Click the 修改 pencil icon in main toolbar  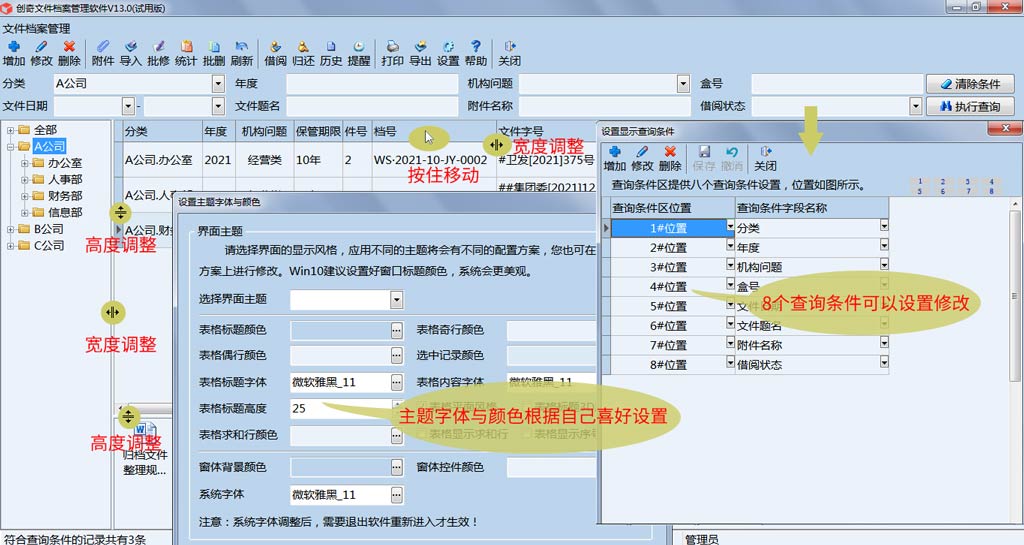[x=41, y=47]
